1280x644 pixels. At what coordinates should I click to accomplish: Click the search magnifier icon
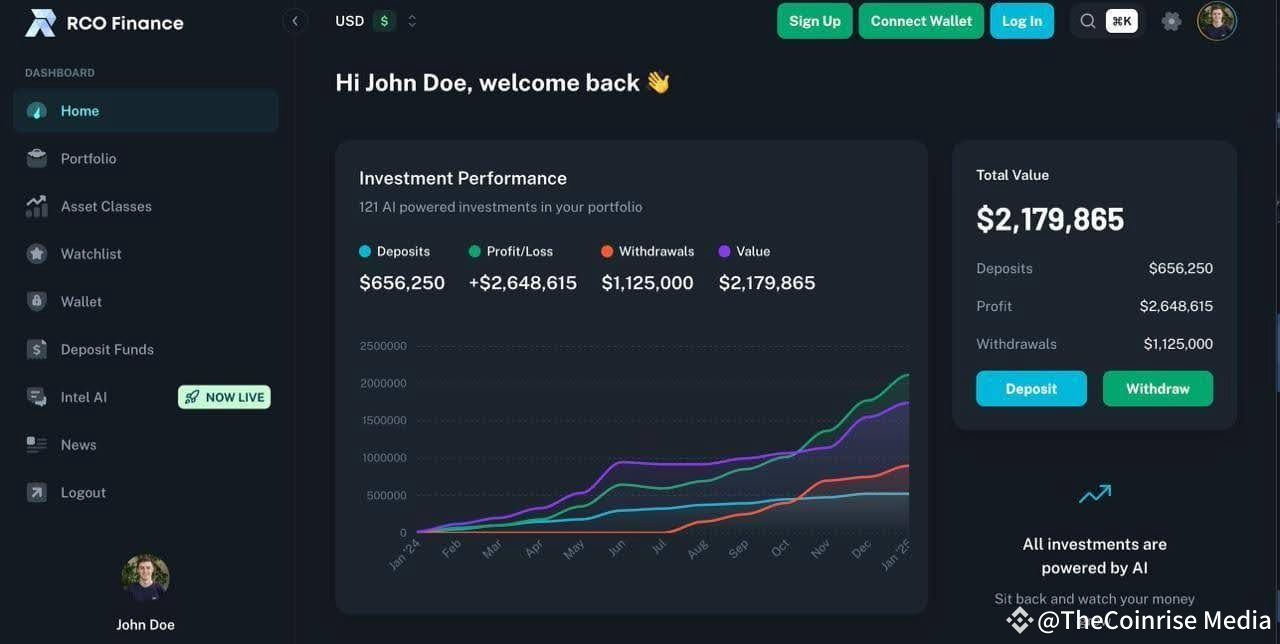point(1087,20)
